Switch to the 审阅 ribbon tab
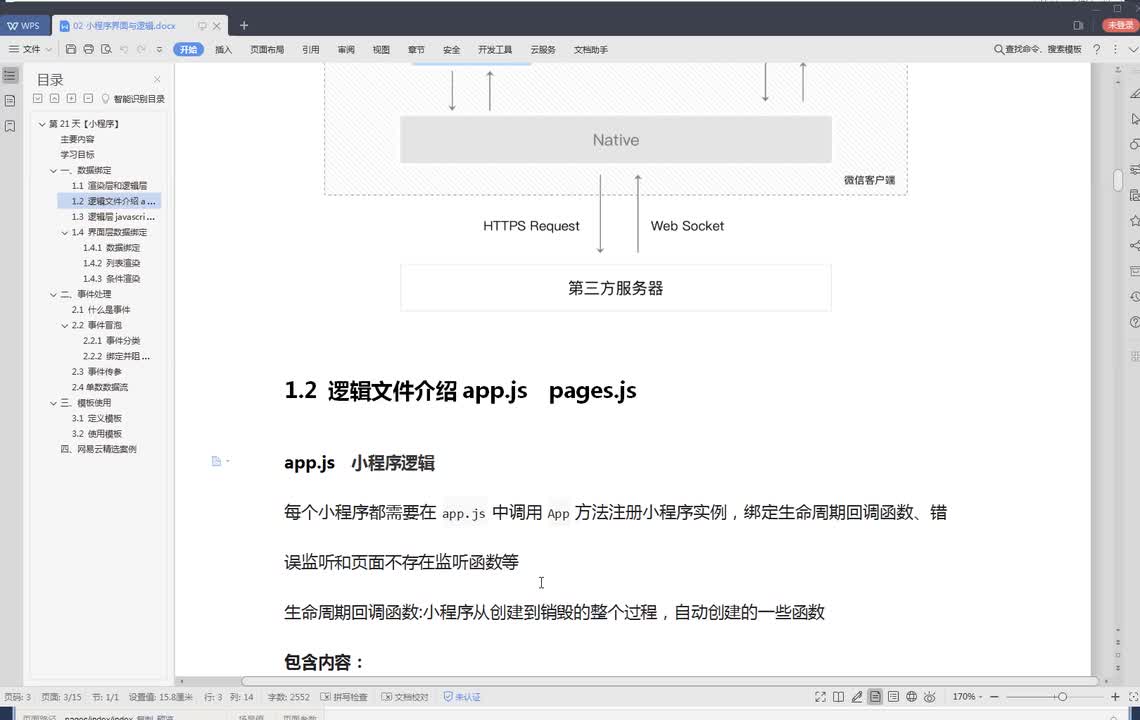1140x720 pixels. [x=346, y=49]
